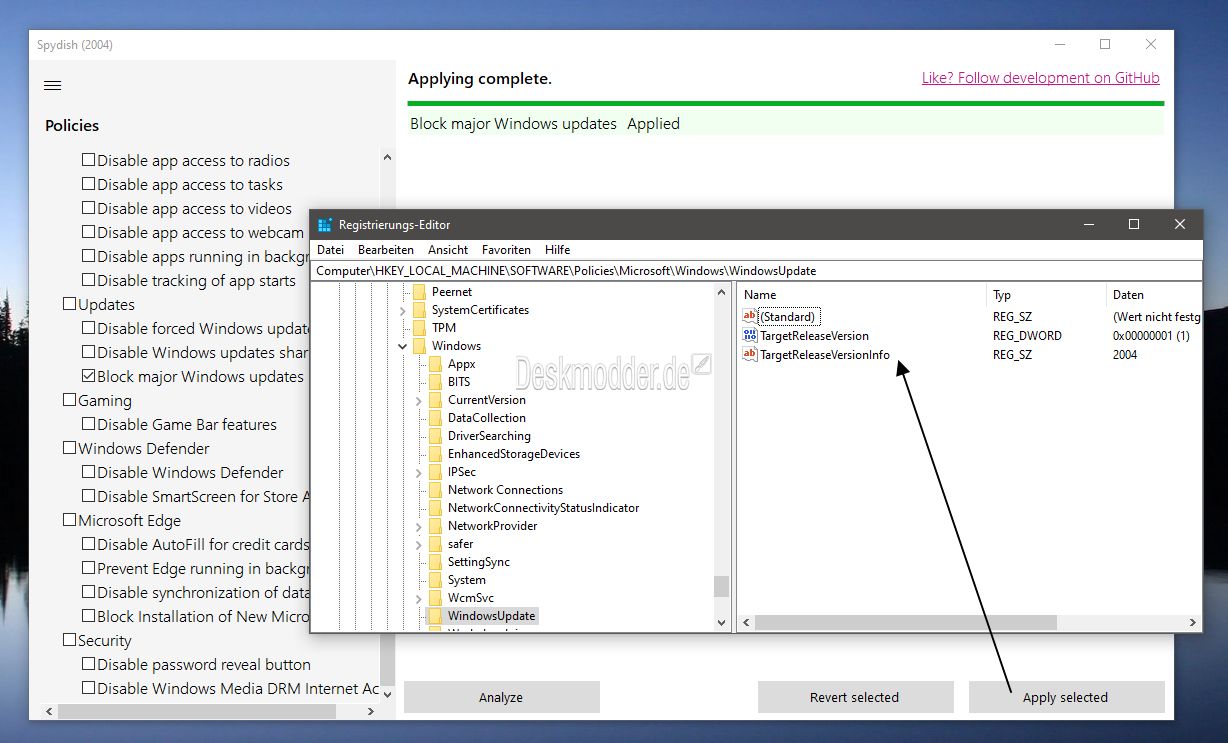Expand the WcmSvc key
This screenshot has height=743, width=1228.
pyautogui.click(x=419, y=598)
